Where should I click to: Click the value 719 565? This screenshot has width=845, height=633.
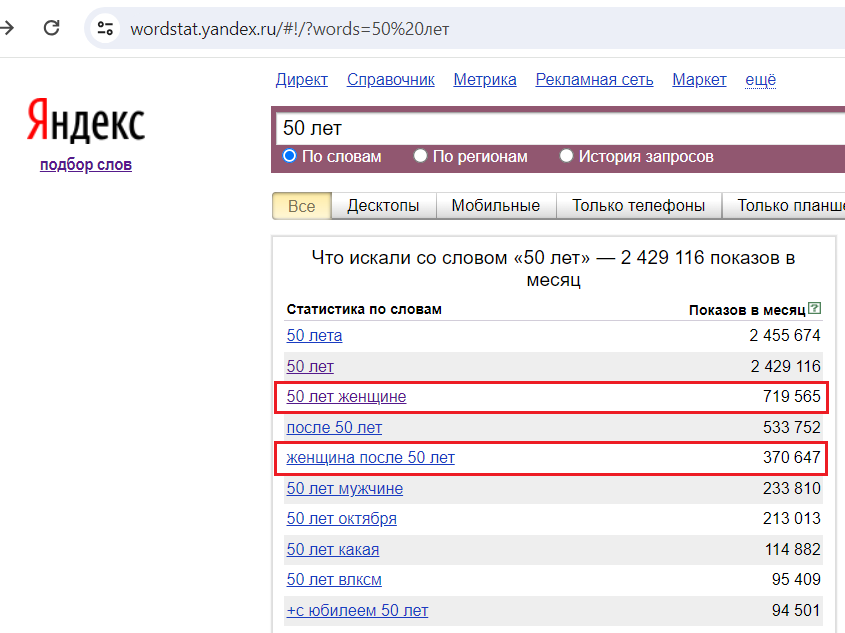(792, 397)
